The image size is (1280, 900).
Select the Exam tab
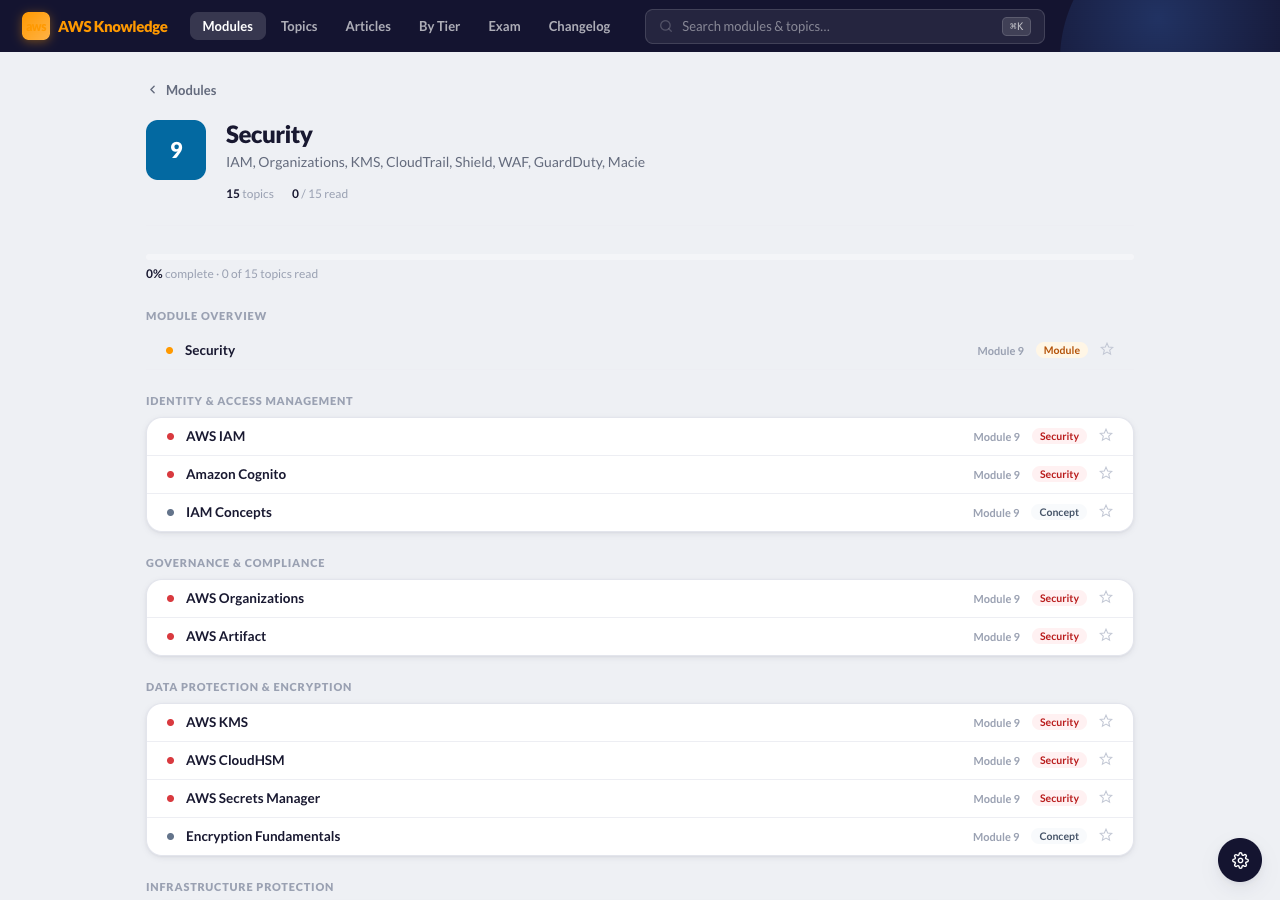click(x=504, y=26)
